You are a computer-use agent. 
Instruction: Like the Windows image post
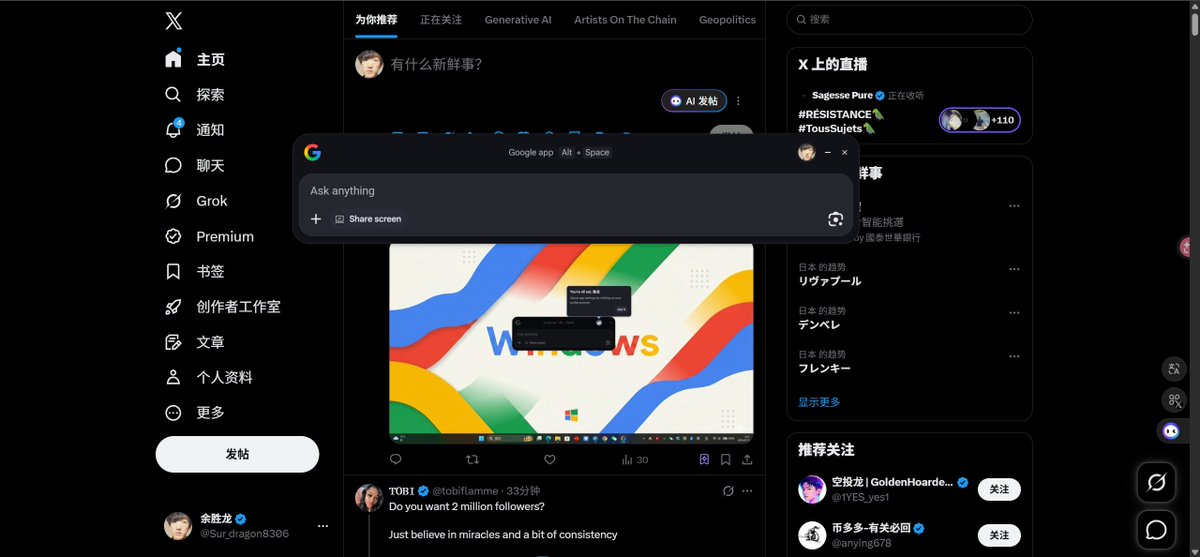(x=550, y=460)
